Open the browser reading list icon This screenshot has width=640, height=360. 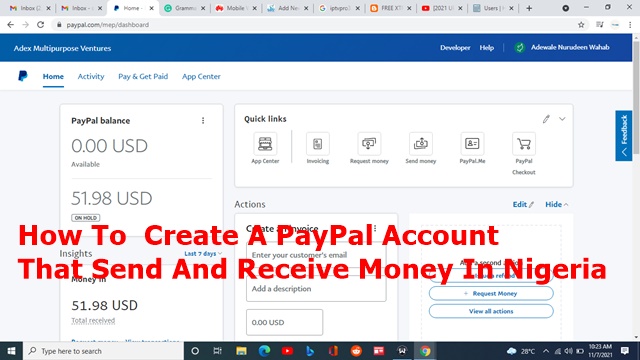[600, 25]
